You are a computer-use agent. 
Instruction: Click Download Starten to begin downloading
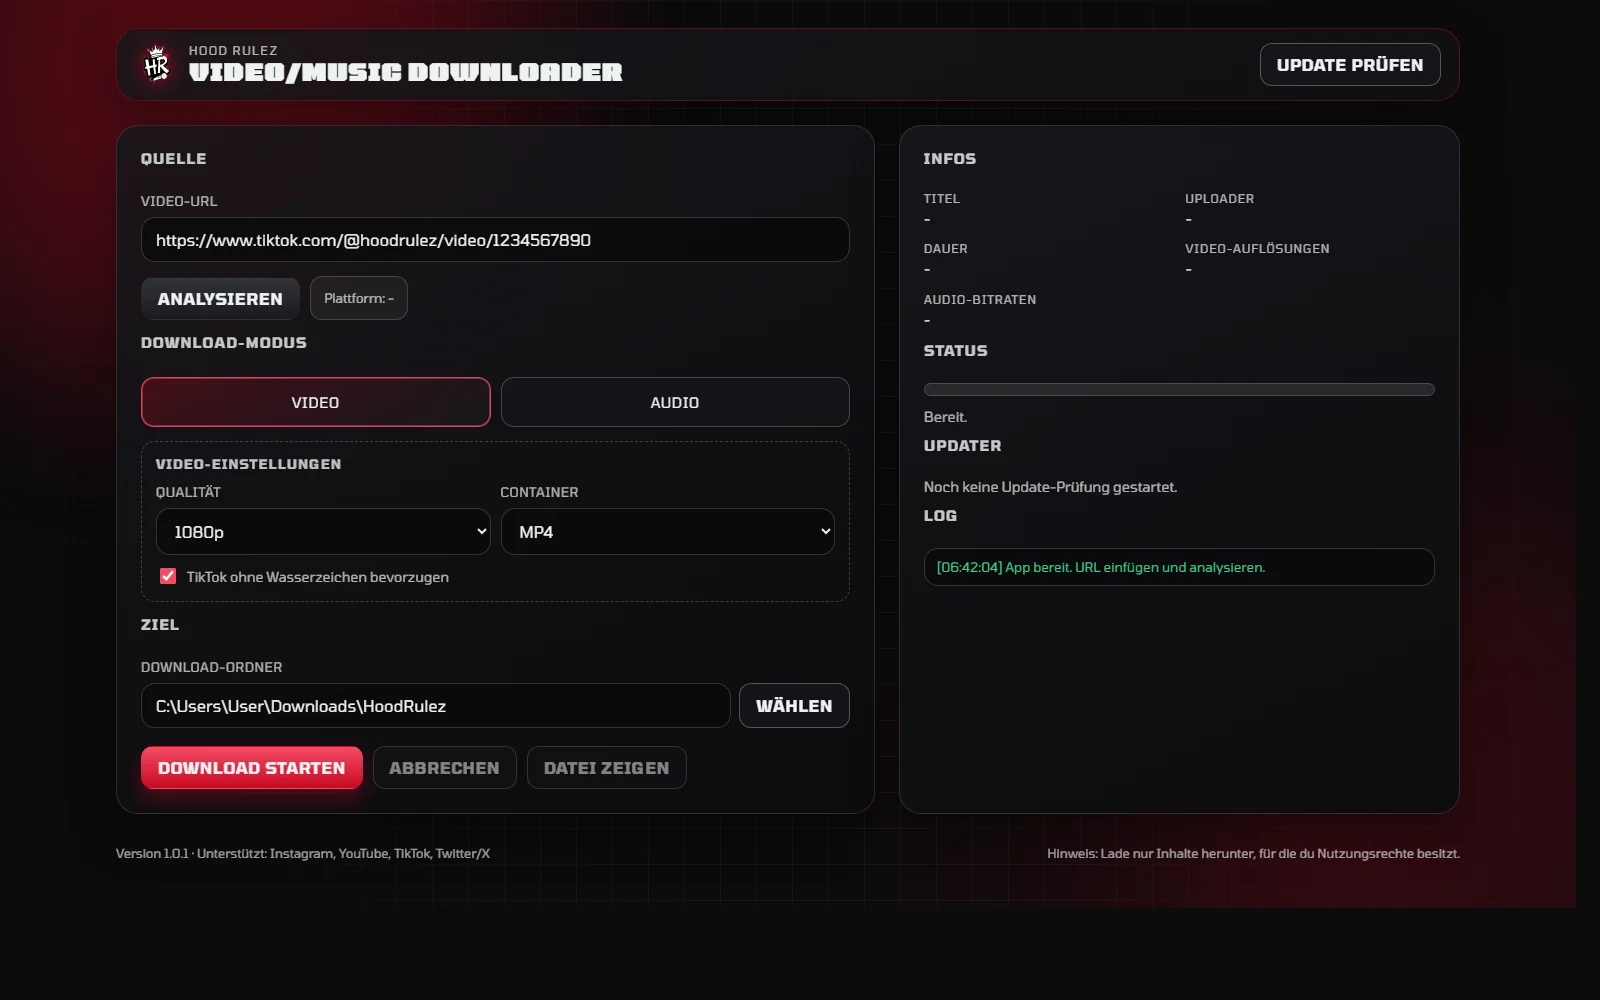(251, 767)
